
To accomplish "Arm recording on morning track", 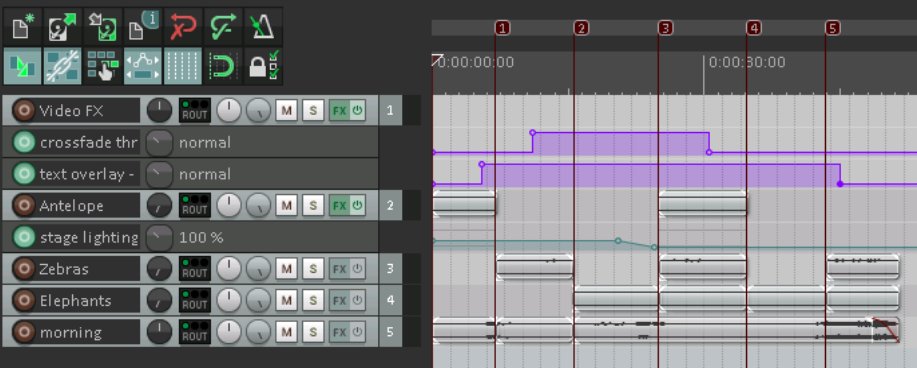I will click(24, 332).
